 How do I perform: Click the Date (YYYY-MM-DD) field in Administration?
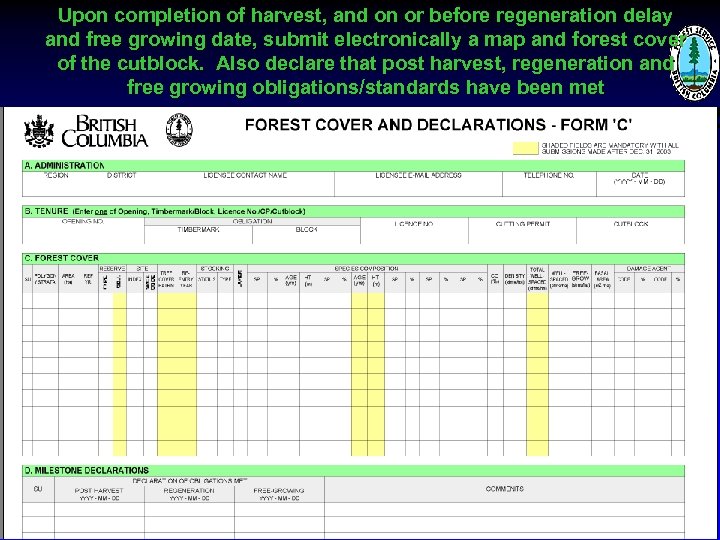pyautogui.click(x=640, y=184)
